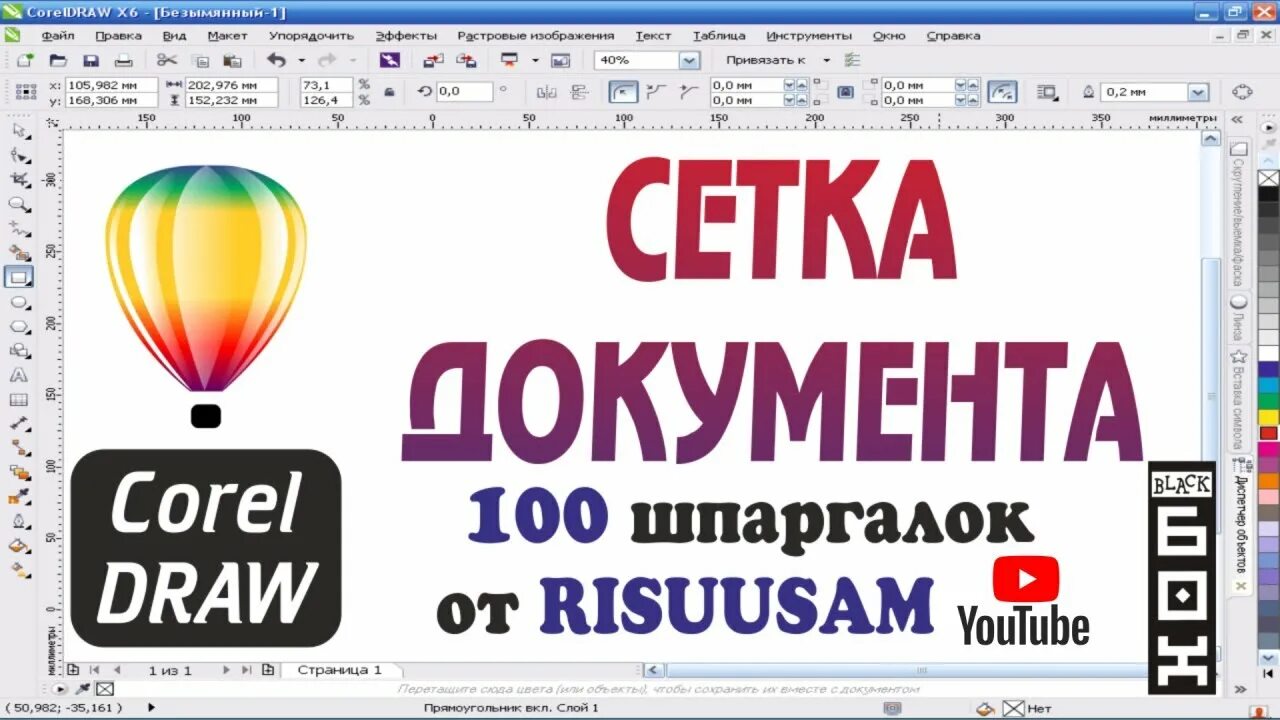Select the Interactive Fill tool
The width and height of the screenshot is (1280, 720).
click(x=20, y=570)
